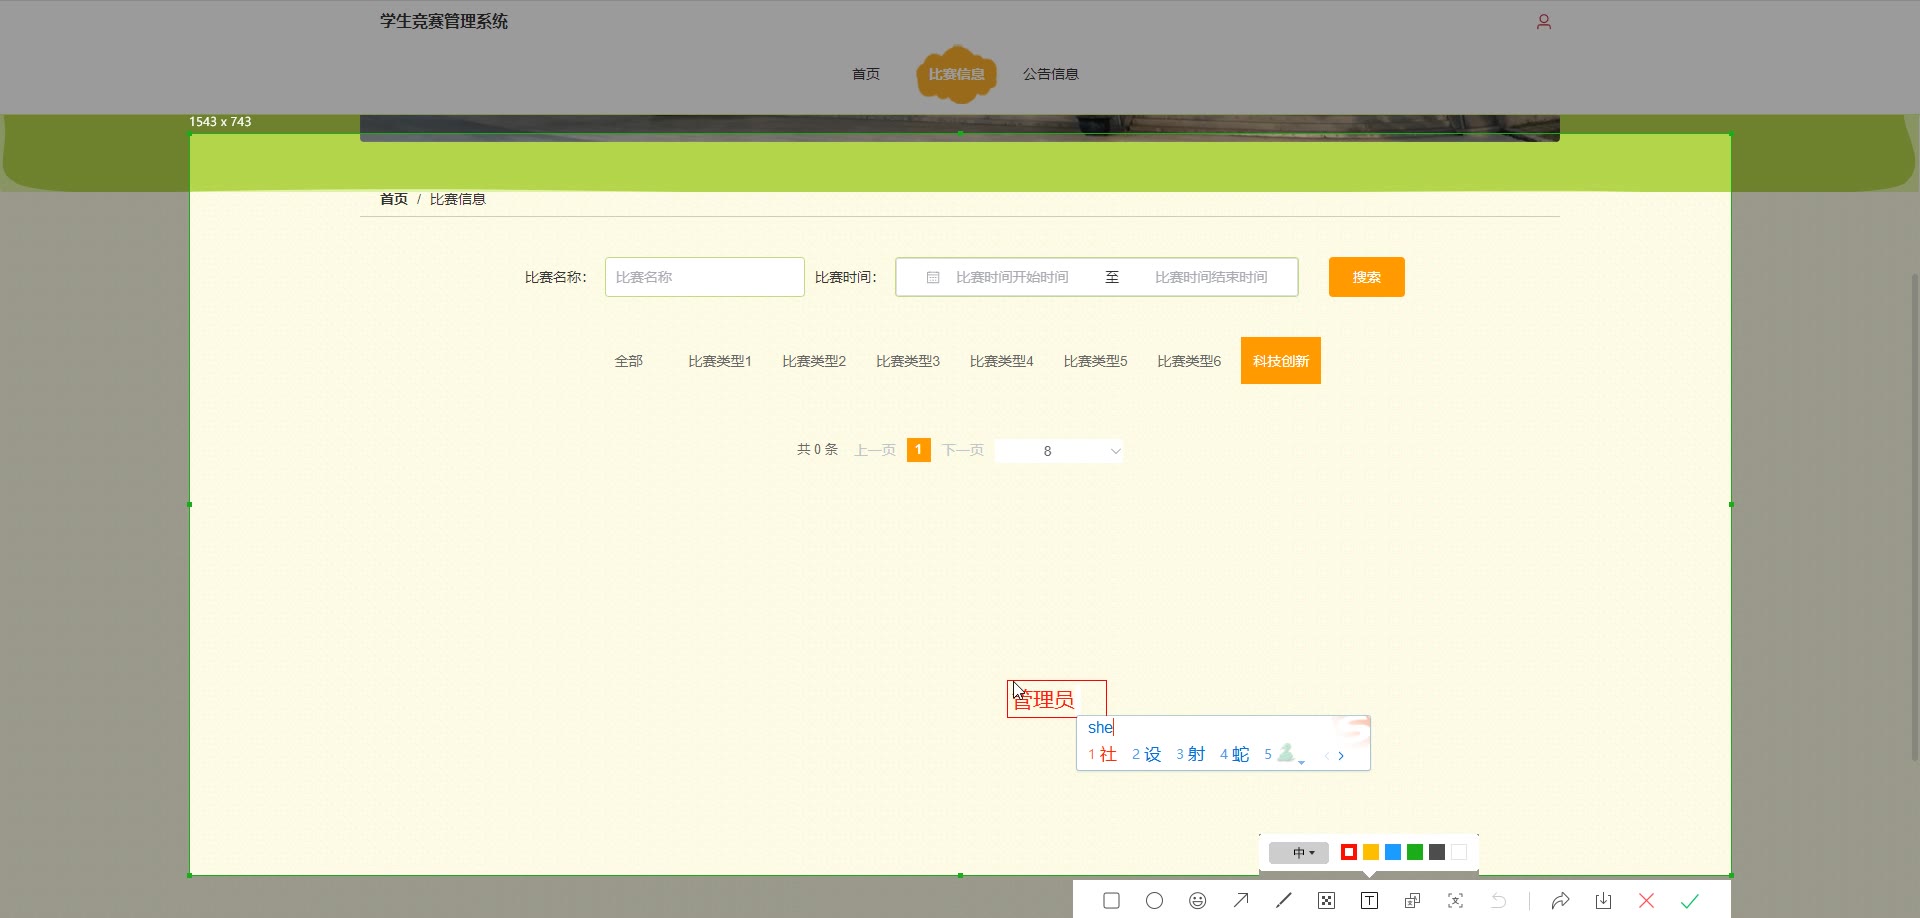Select the text annotation tool
This screenshot has width=1920, height=918.
1370,901
